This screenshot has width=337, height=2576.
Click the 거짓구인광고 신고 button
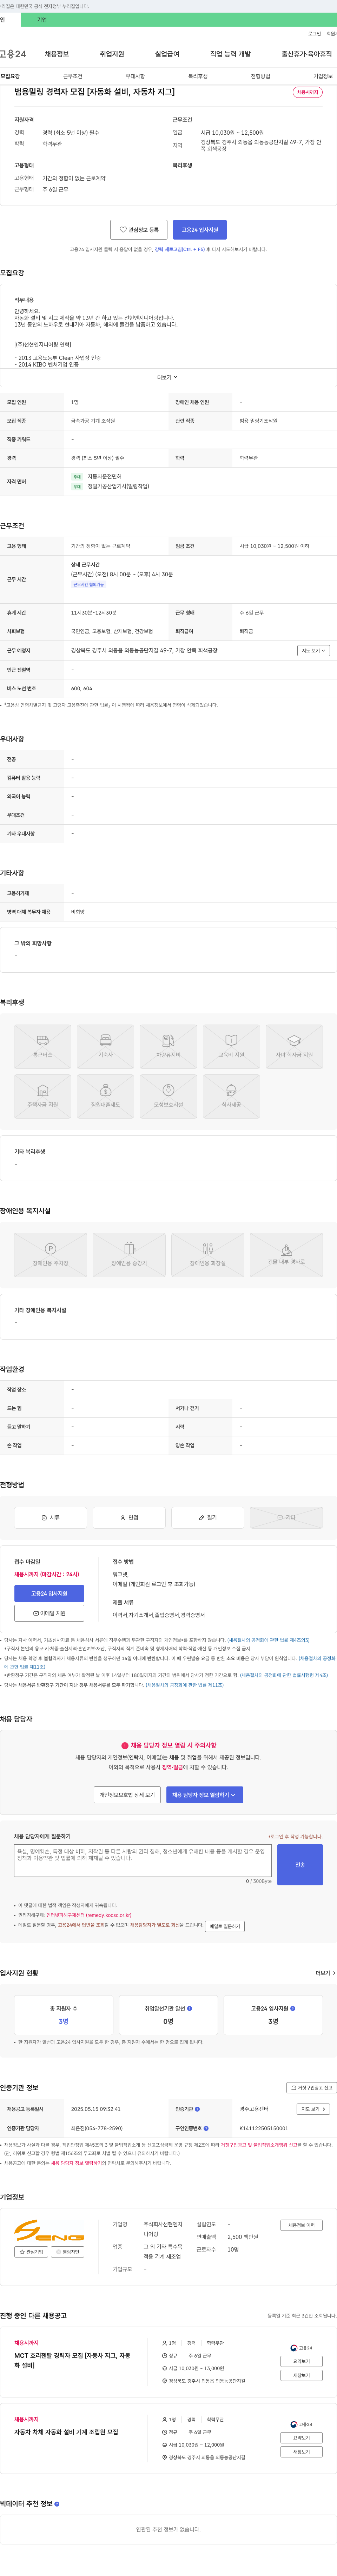[x=311, y=2088]
